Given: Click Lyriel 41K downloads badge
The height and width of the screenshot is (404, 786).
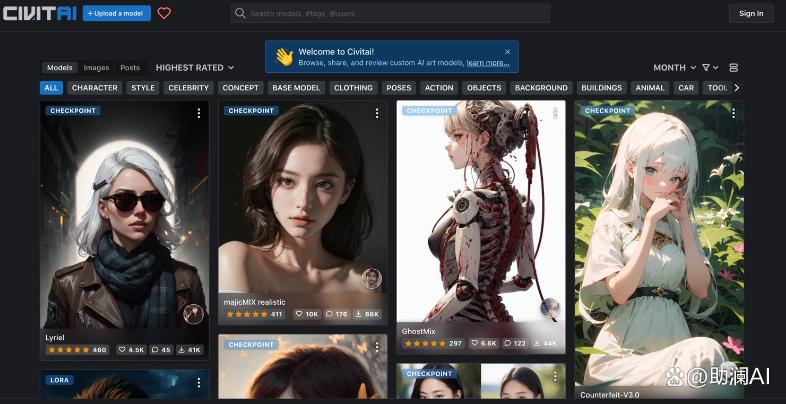Looking at the screenshot, I should point(190,350).
